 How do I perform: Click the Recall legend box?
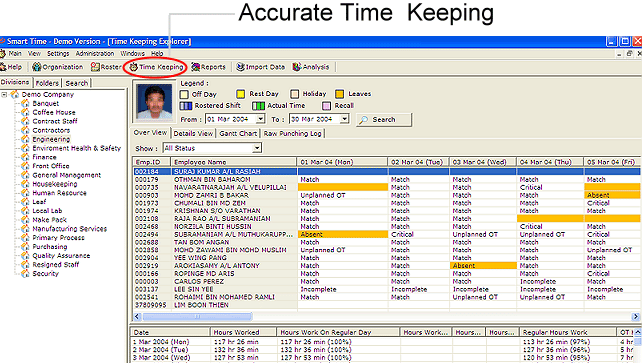coord(326,106)
